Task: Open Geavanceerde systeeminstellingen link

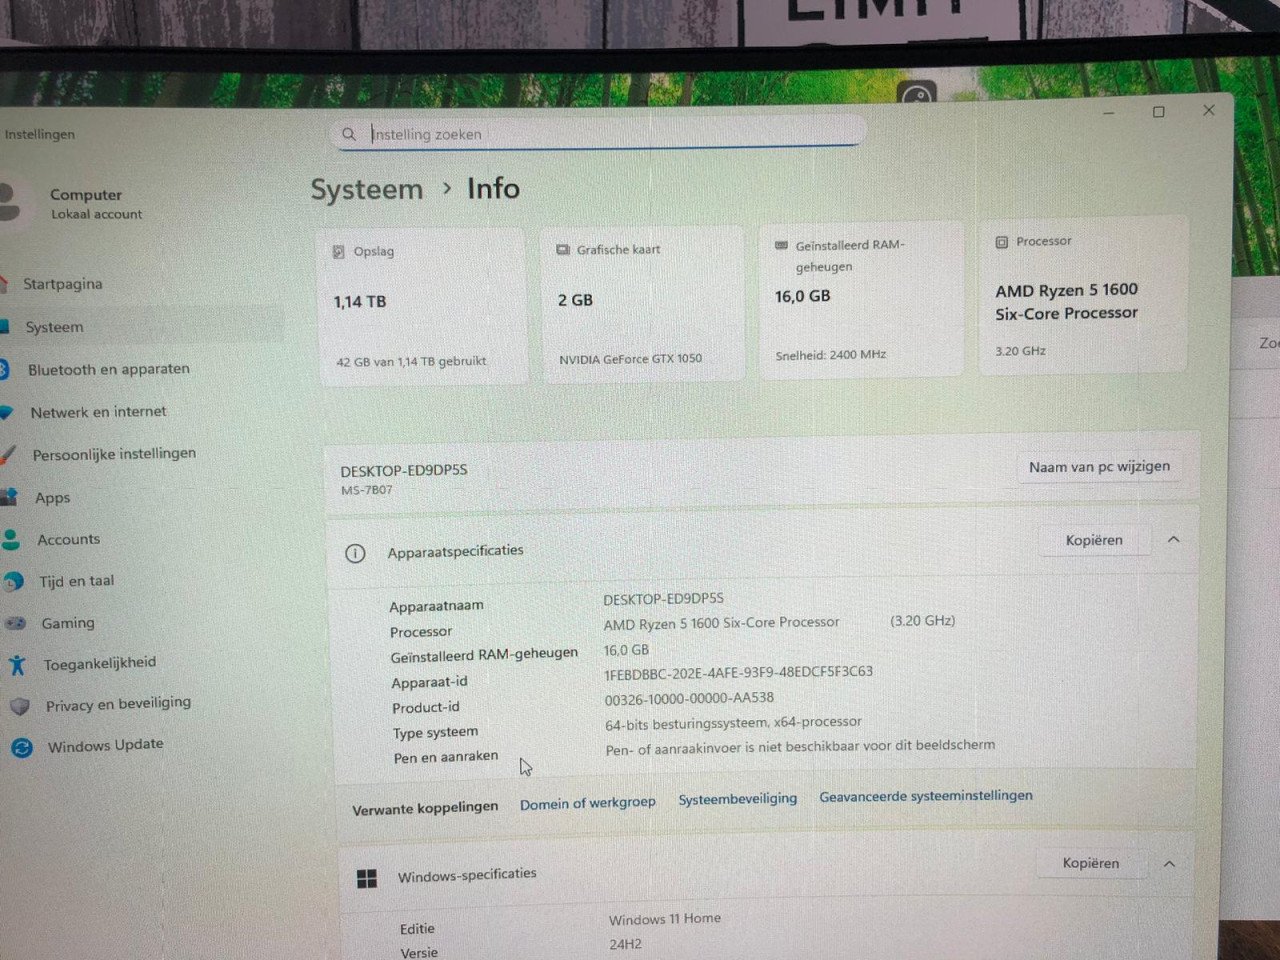Action: point(926,796)
